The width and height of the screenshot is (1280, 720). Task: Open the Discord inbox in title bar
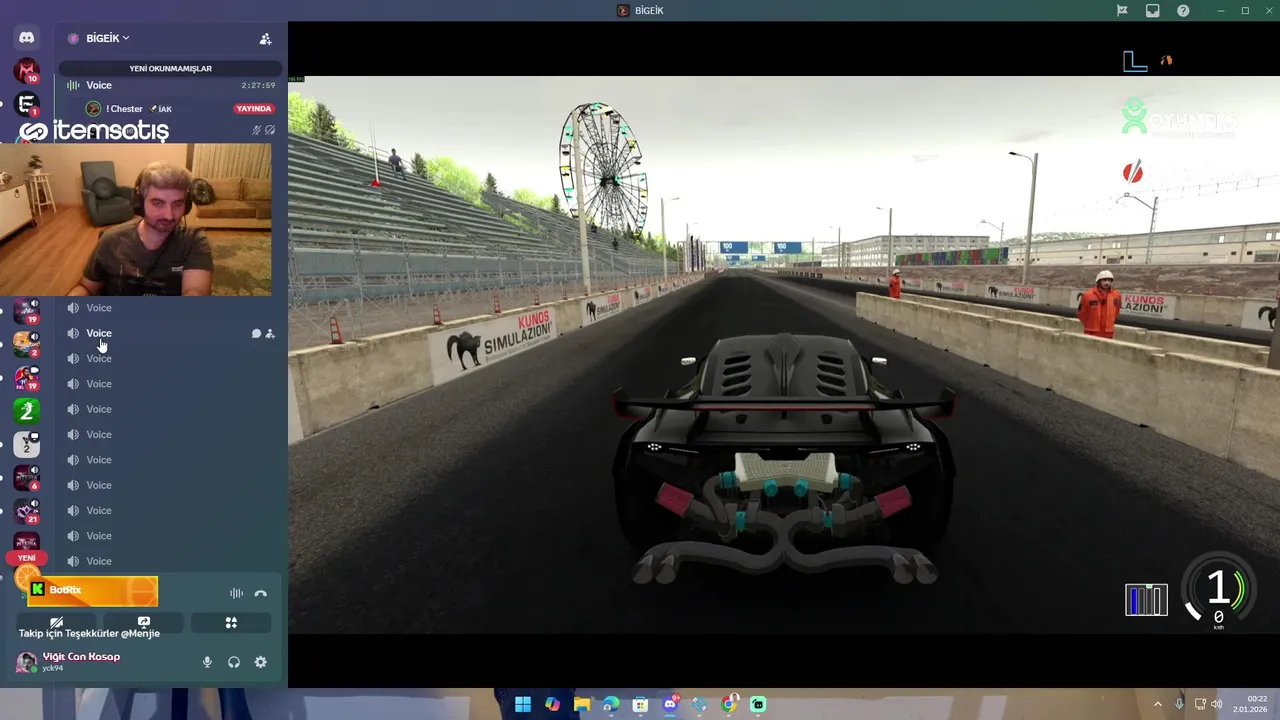1153,10
